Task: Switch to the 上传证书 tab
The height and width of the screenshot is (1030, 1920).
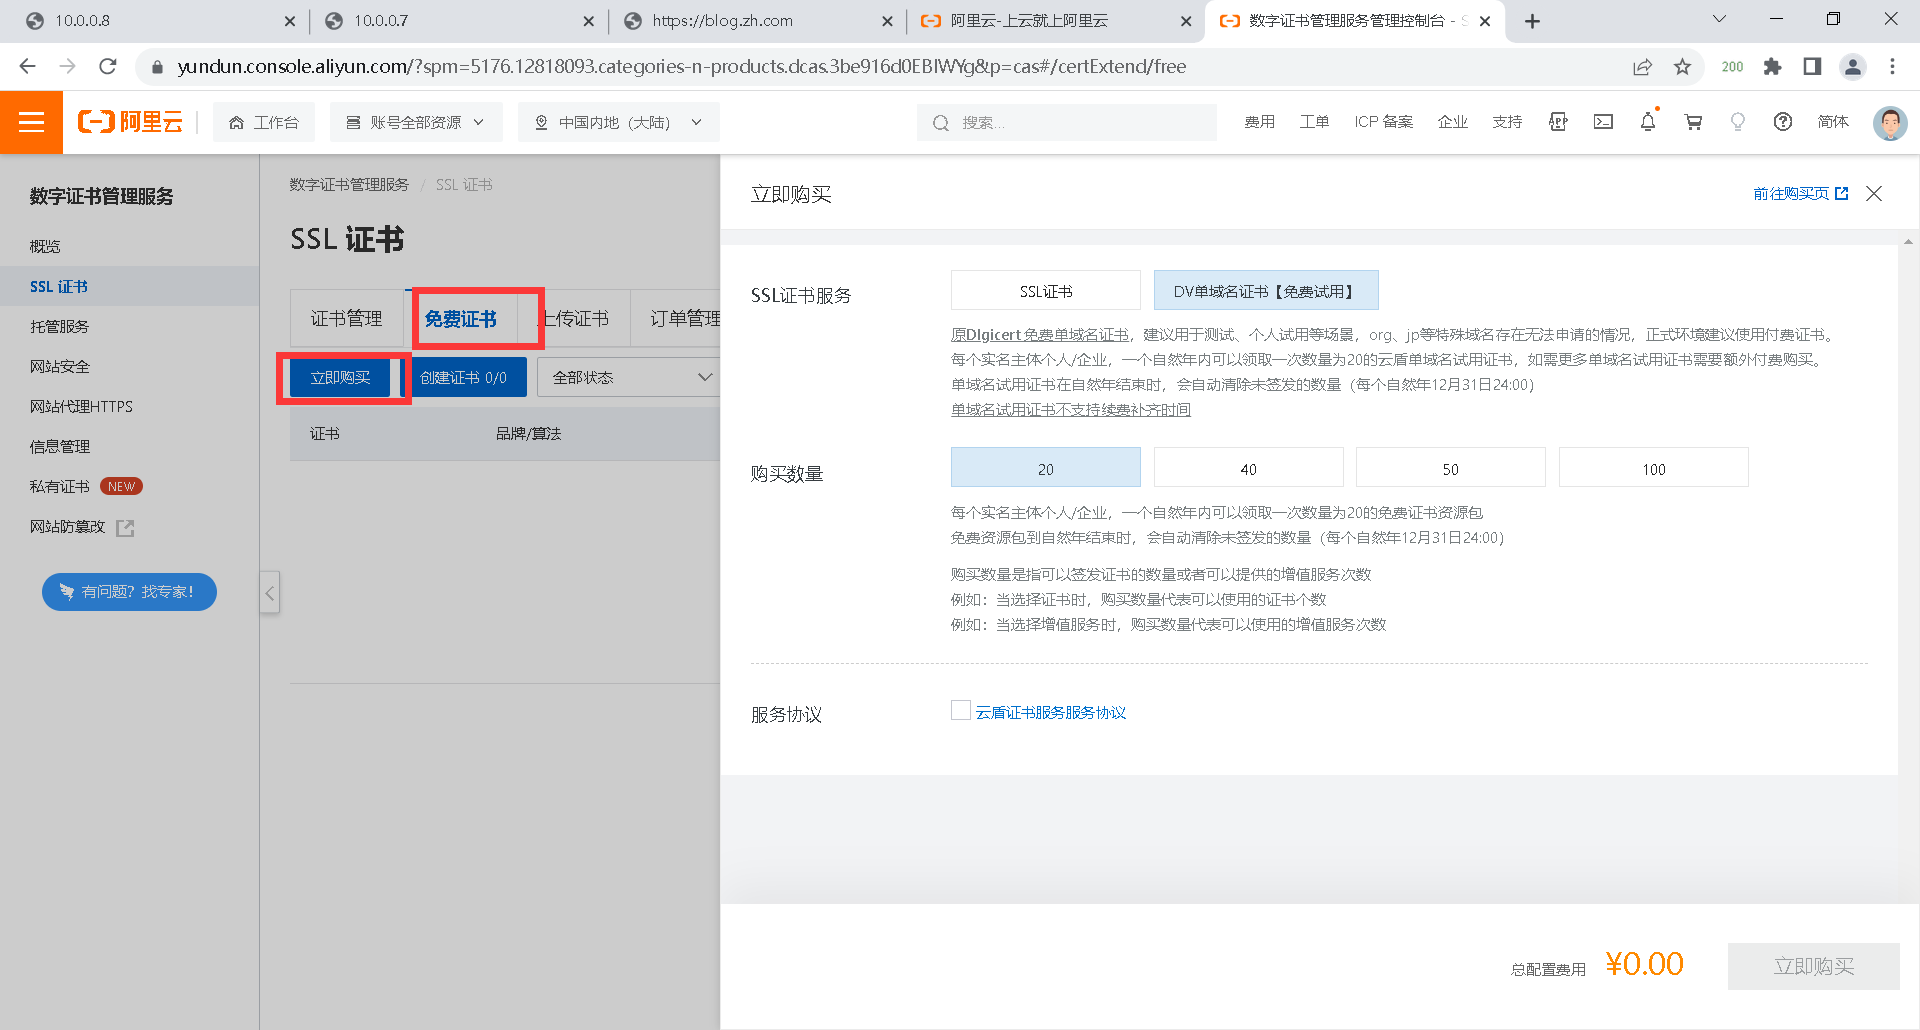Action: pos(575,319)
